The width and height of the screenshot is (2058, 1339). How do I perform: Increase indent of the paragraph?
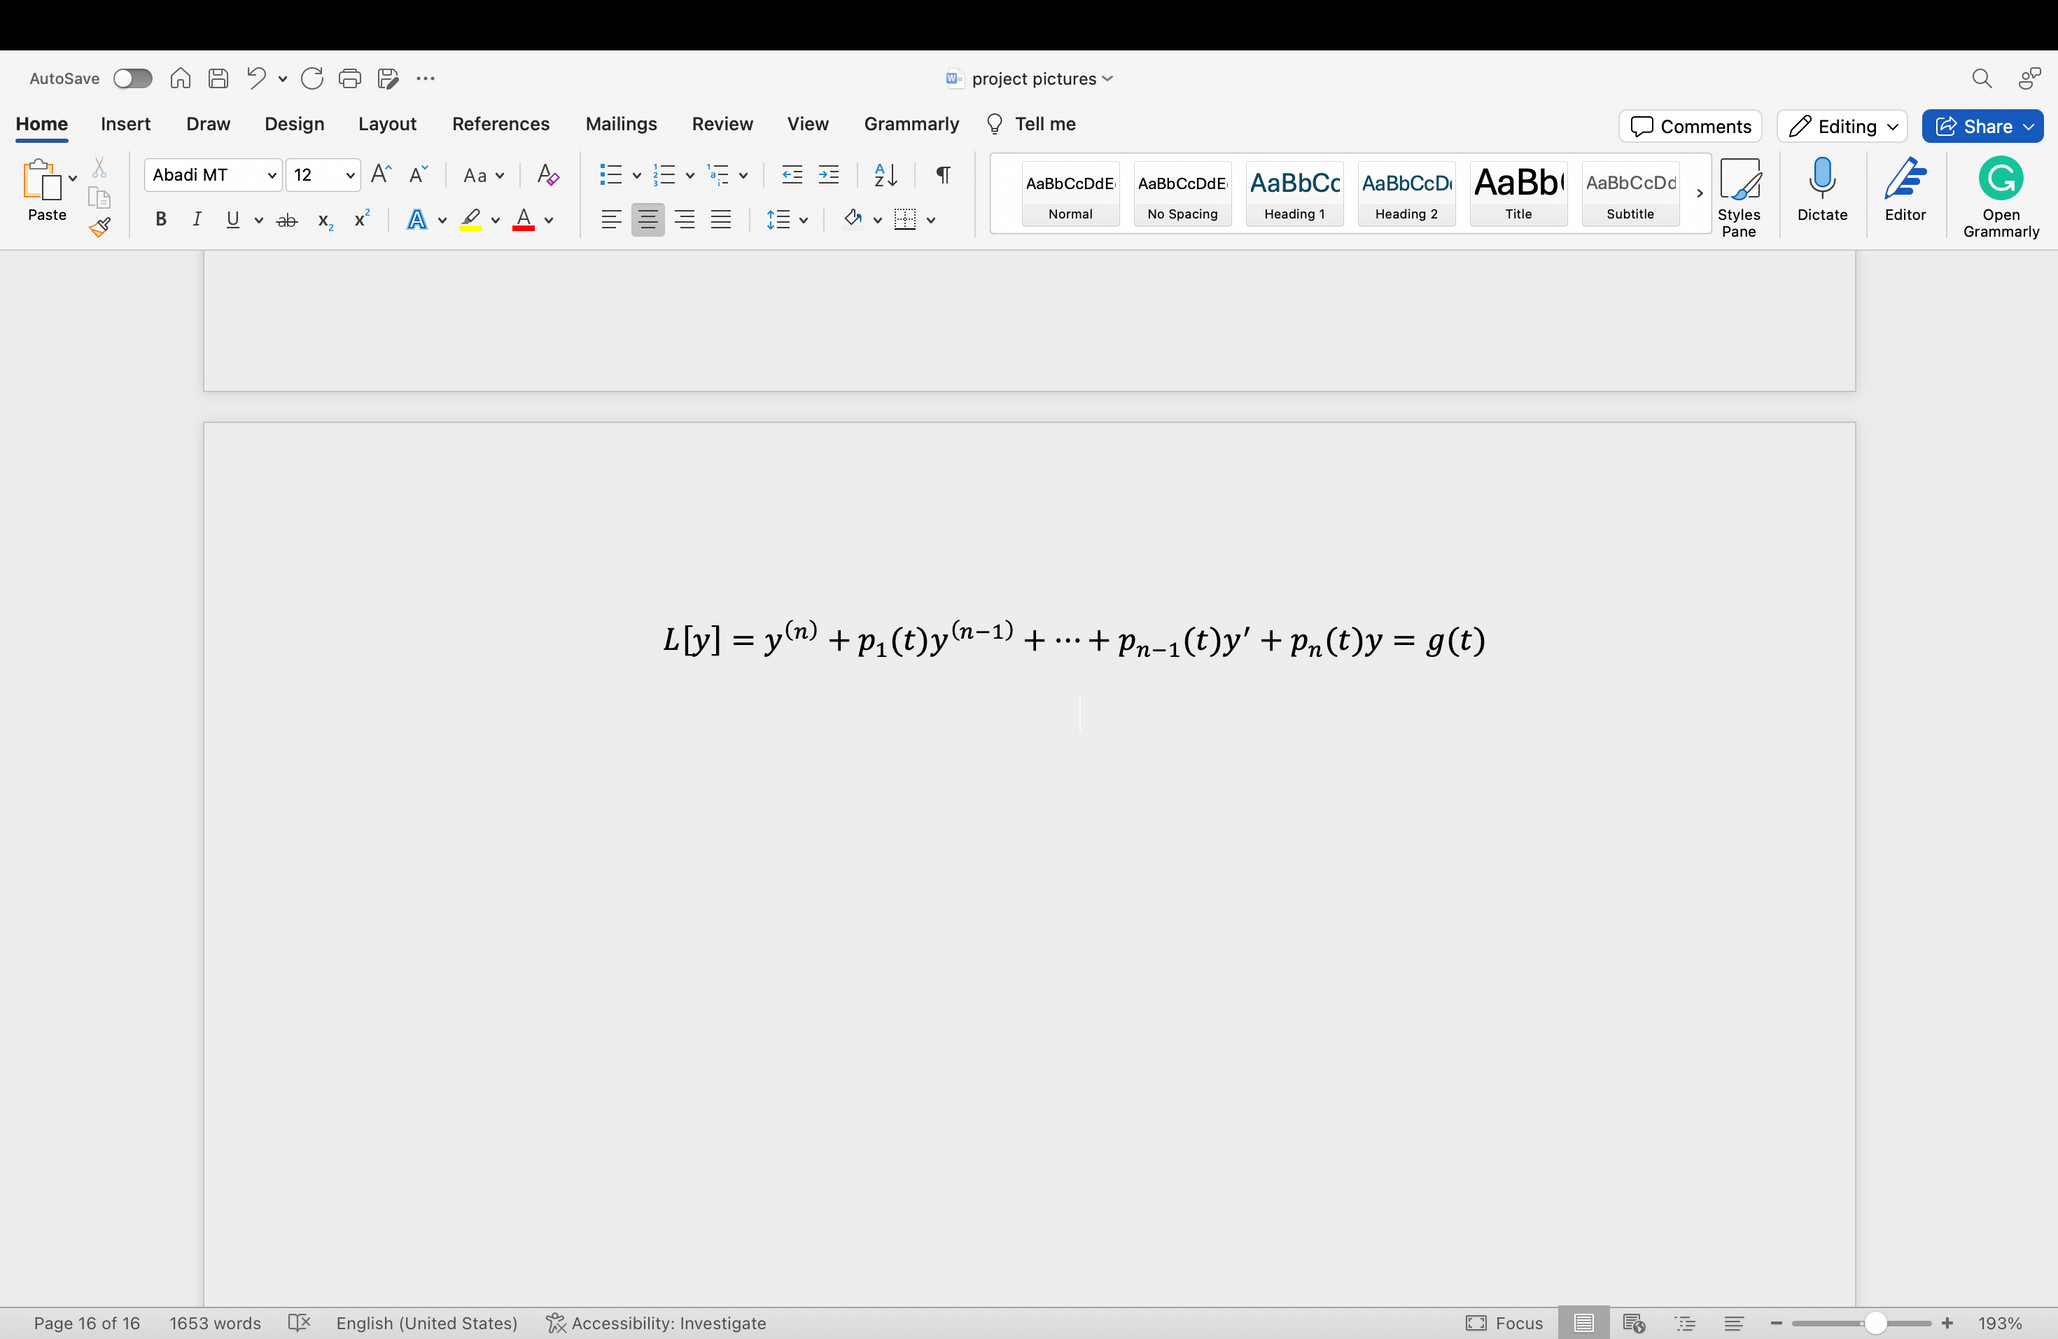829,175
